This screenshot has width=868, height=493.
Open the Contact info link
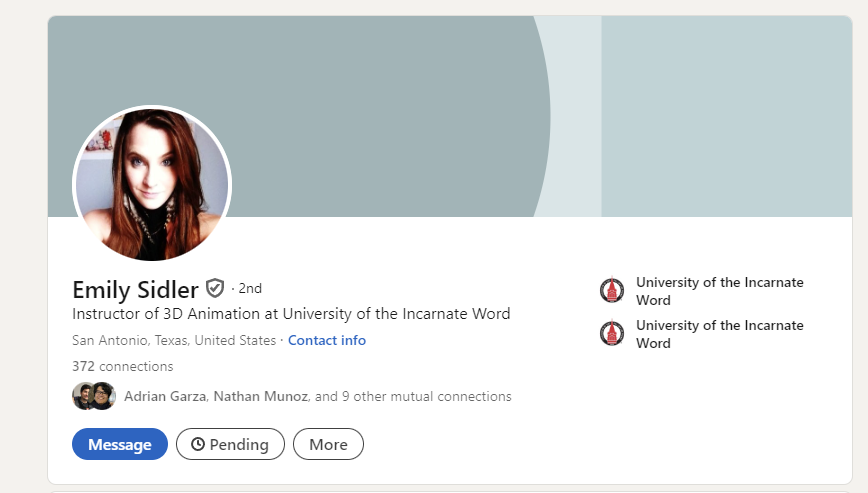point(327,340)
